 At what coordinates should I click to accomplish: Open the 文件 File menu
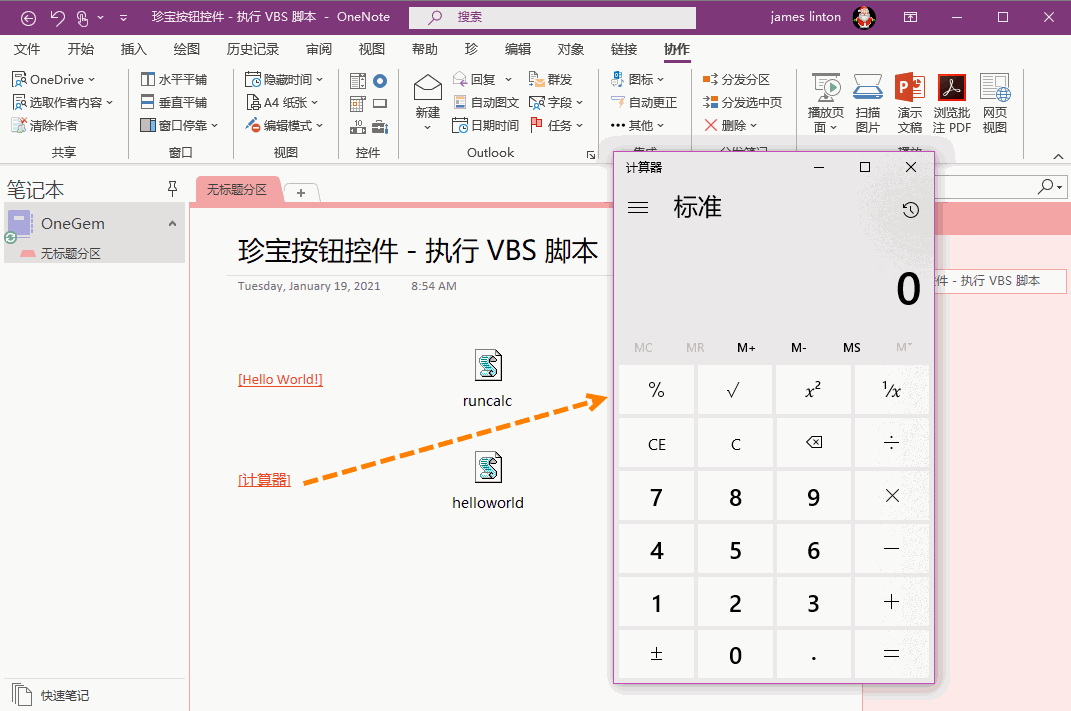pos(27,49)
